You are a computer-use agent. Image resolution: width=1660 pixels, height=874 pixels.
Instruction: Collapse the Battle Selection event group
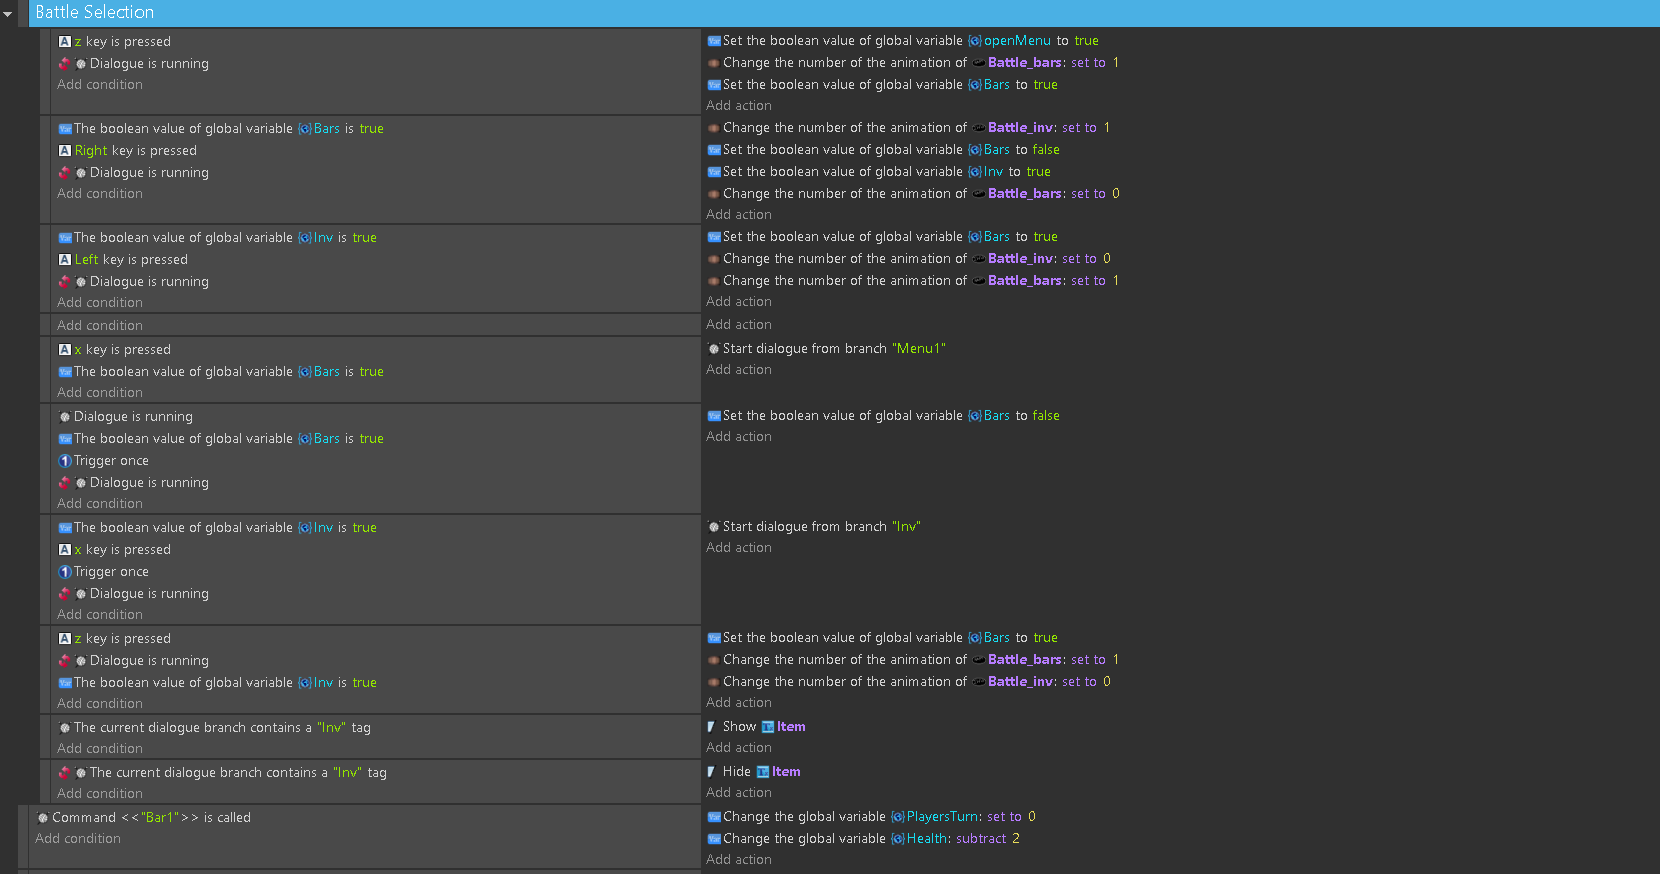(x=8, y=14)
